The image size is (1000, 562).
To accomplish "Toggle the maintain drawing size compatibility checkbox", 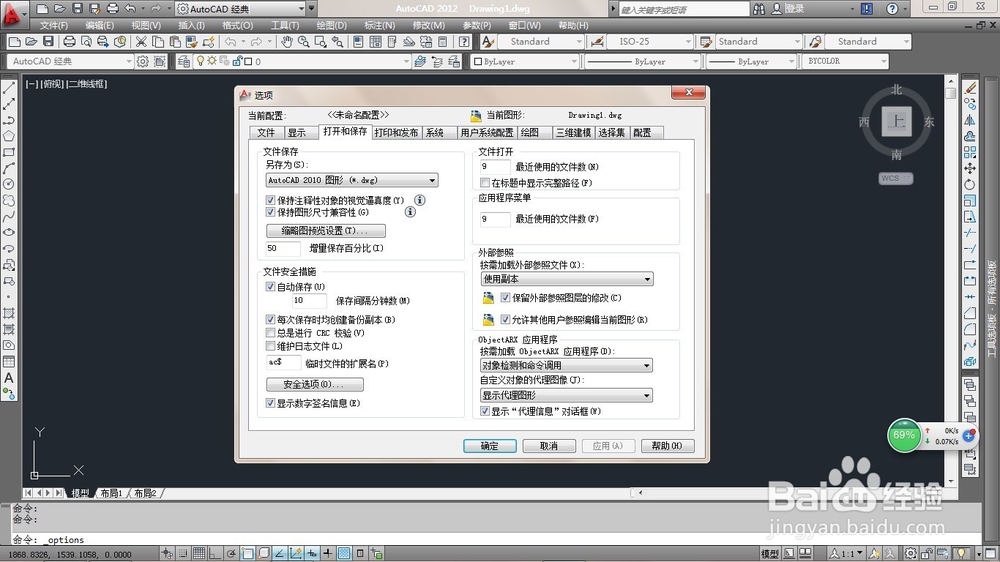I will (270, 212).
